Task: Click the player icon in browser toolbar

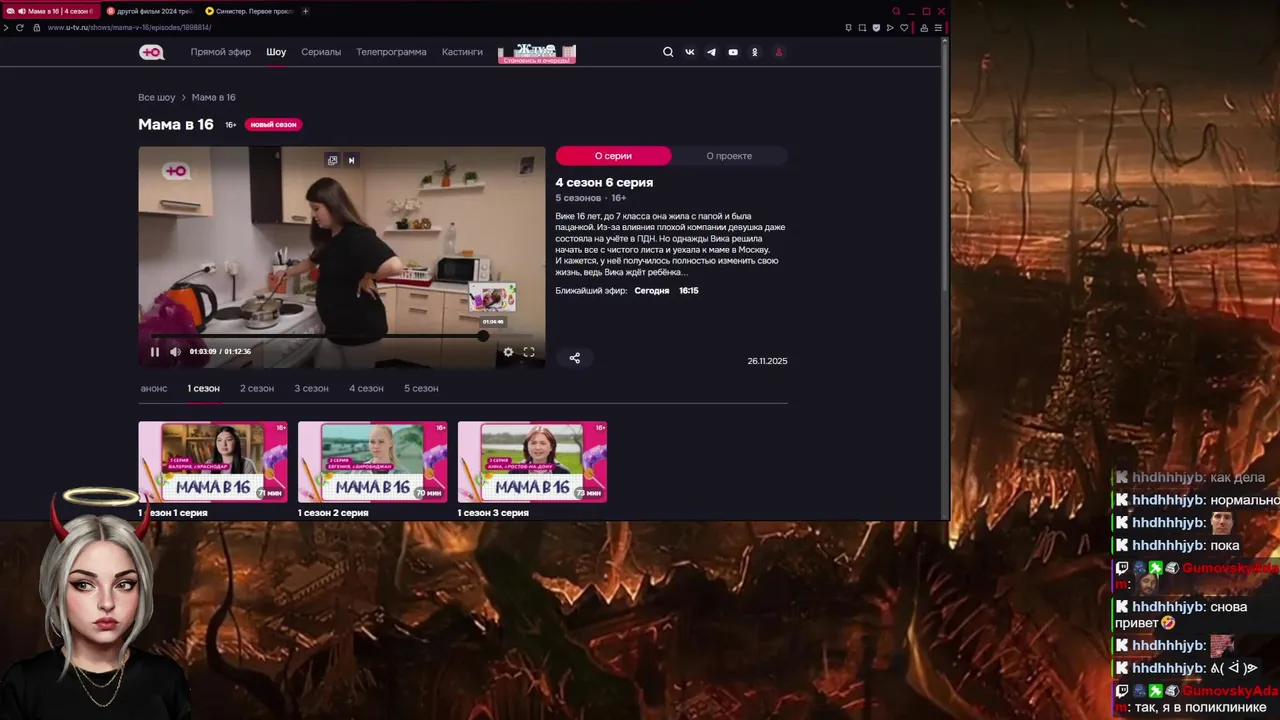Action: 890,27
